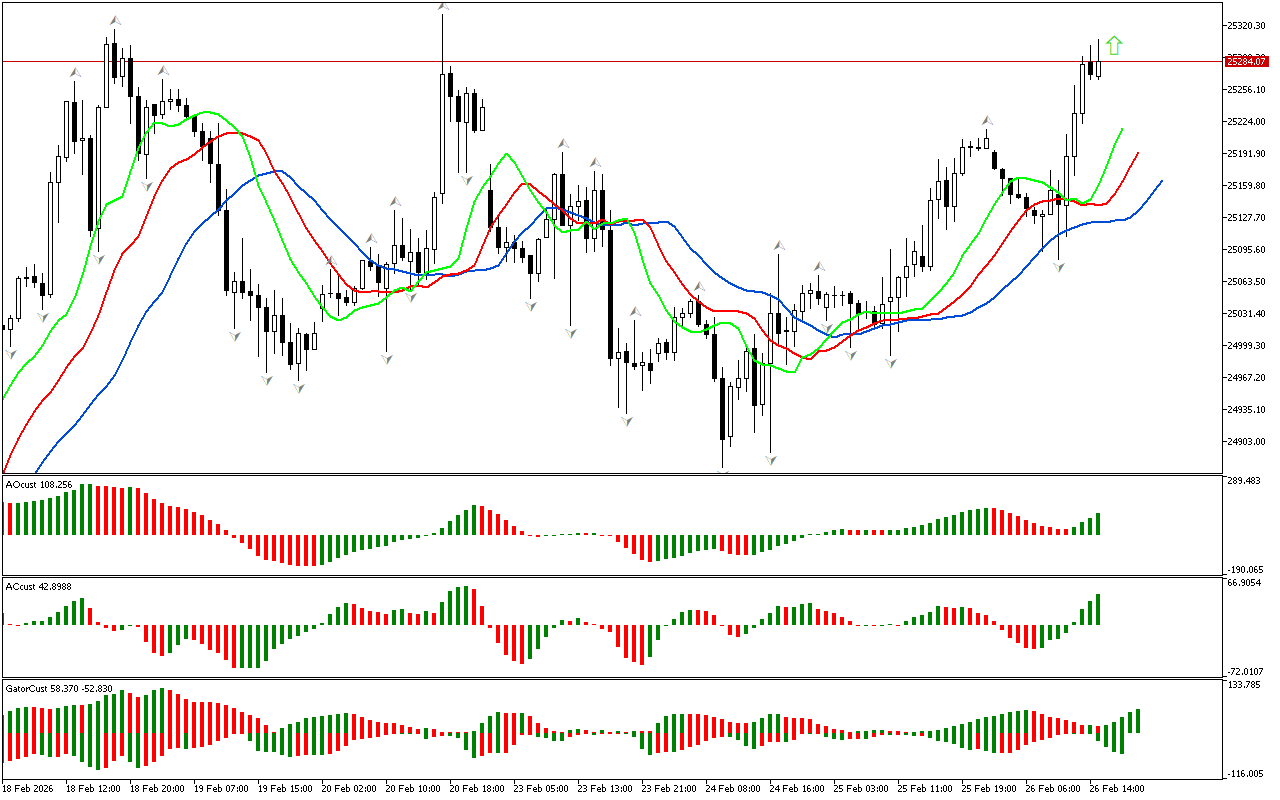
Task: Click the green up arrow signal icon
Action: point(1114,45)
